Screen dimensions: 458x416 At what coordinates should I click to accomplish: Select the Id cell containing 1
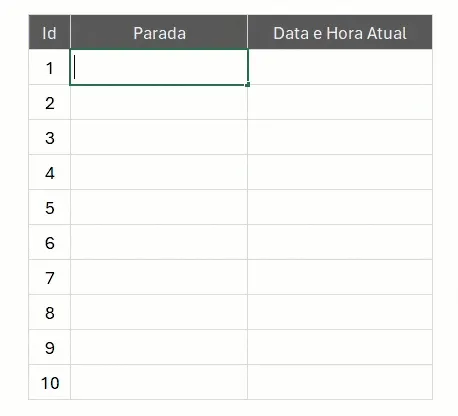click(x=49, y=67)
